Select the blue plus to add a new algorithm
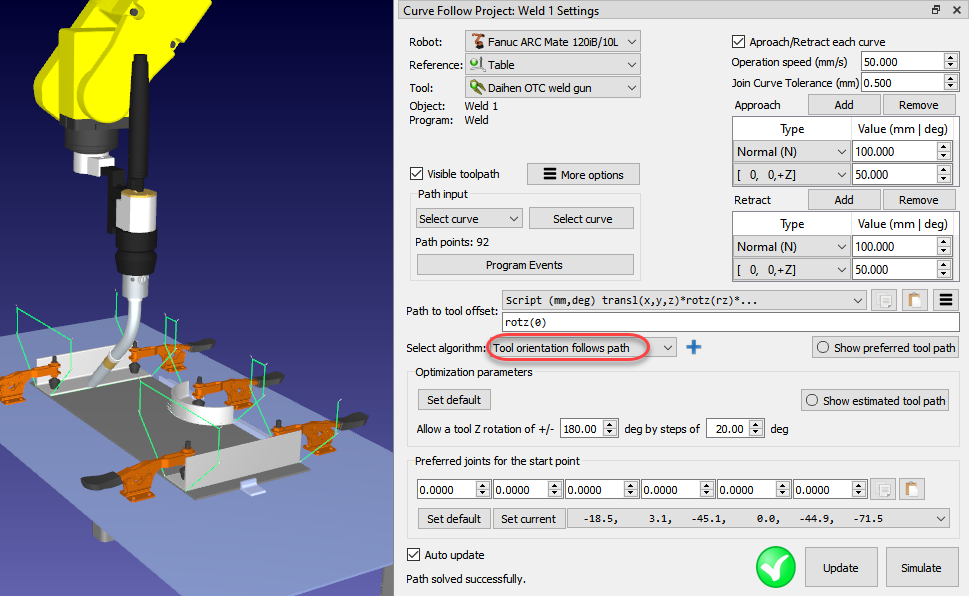 click(694, 347)
